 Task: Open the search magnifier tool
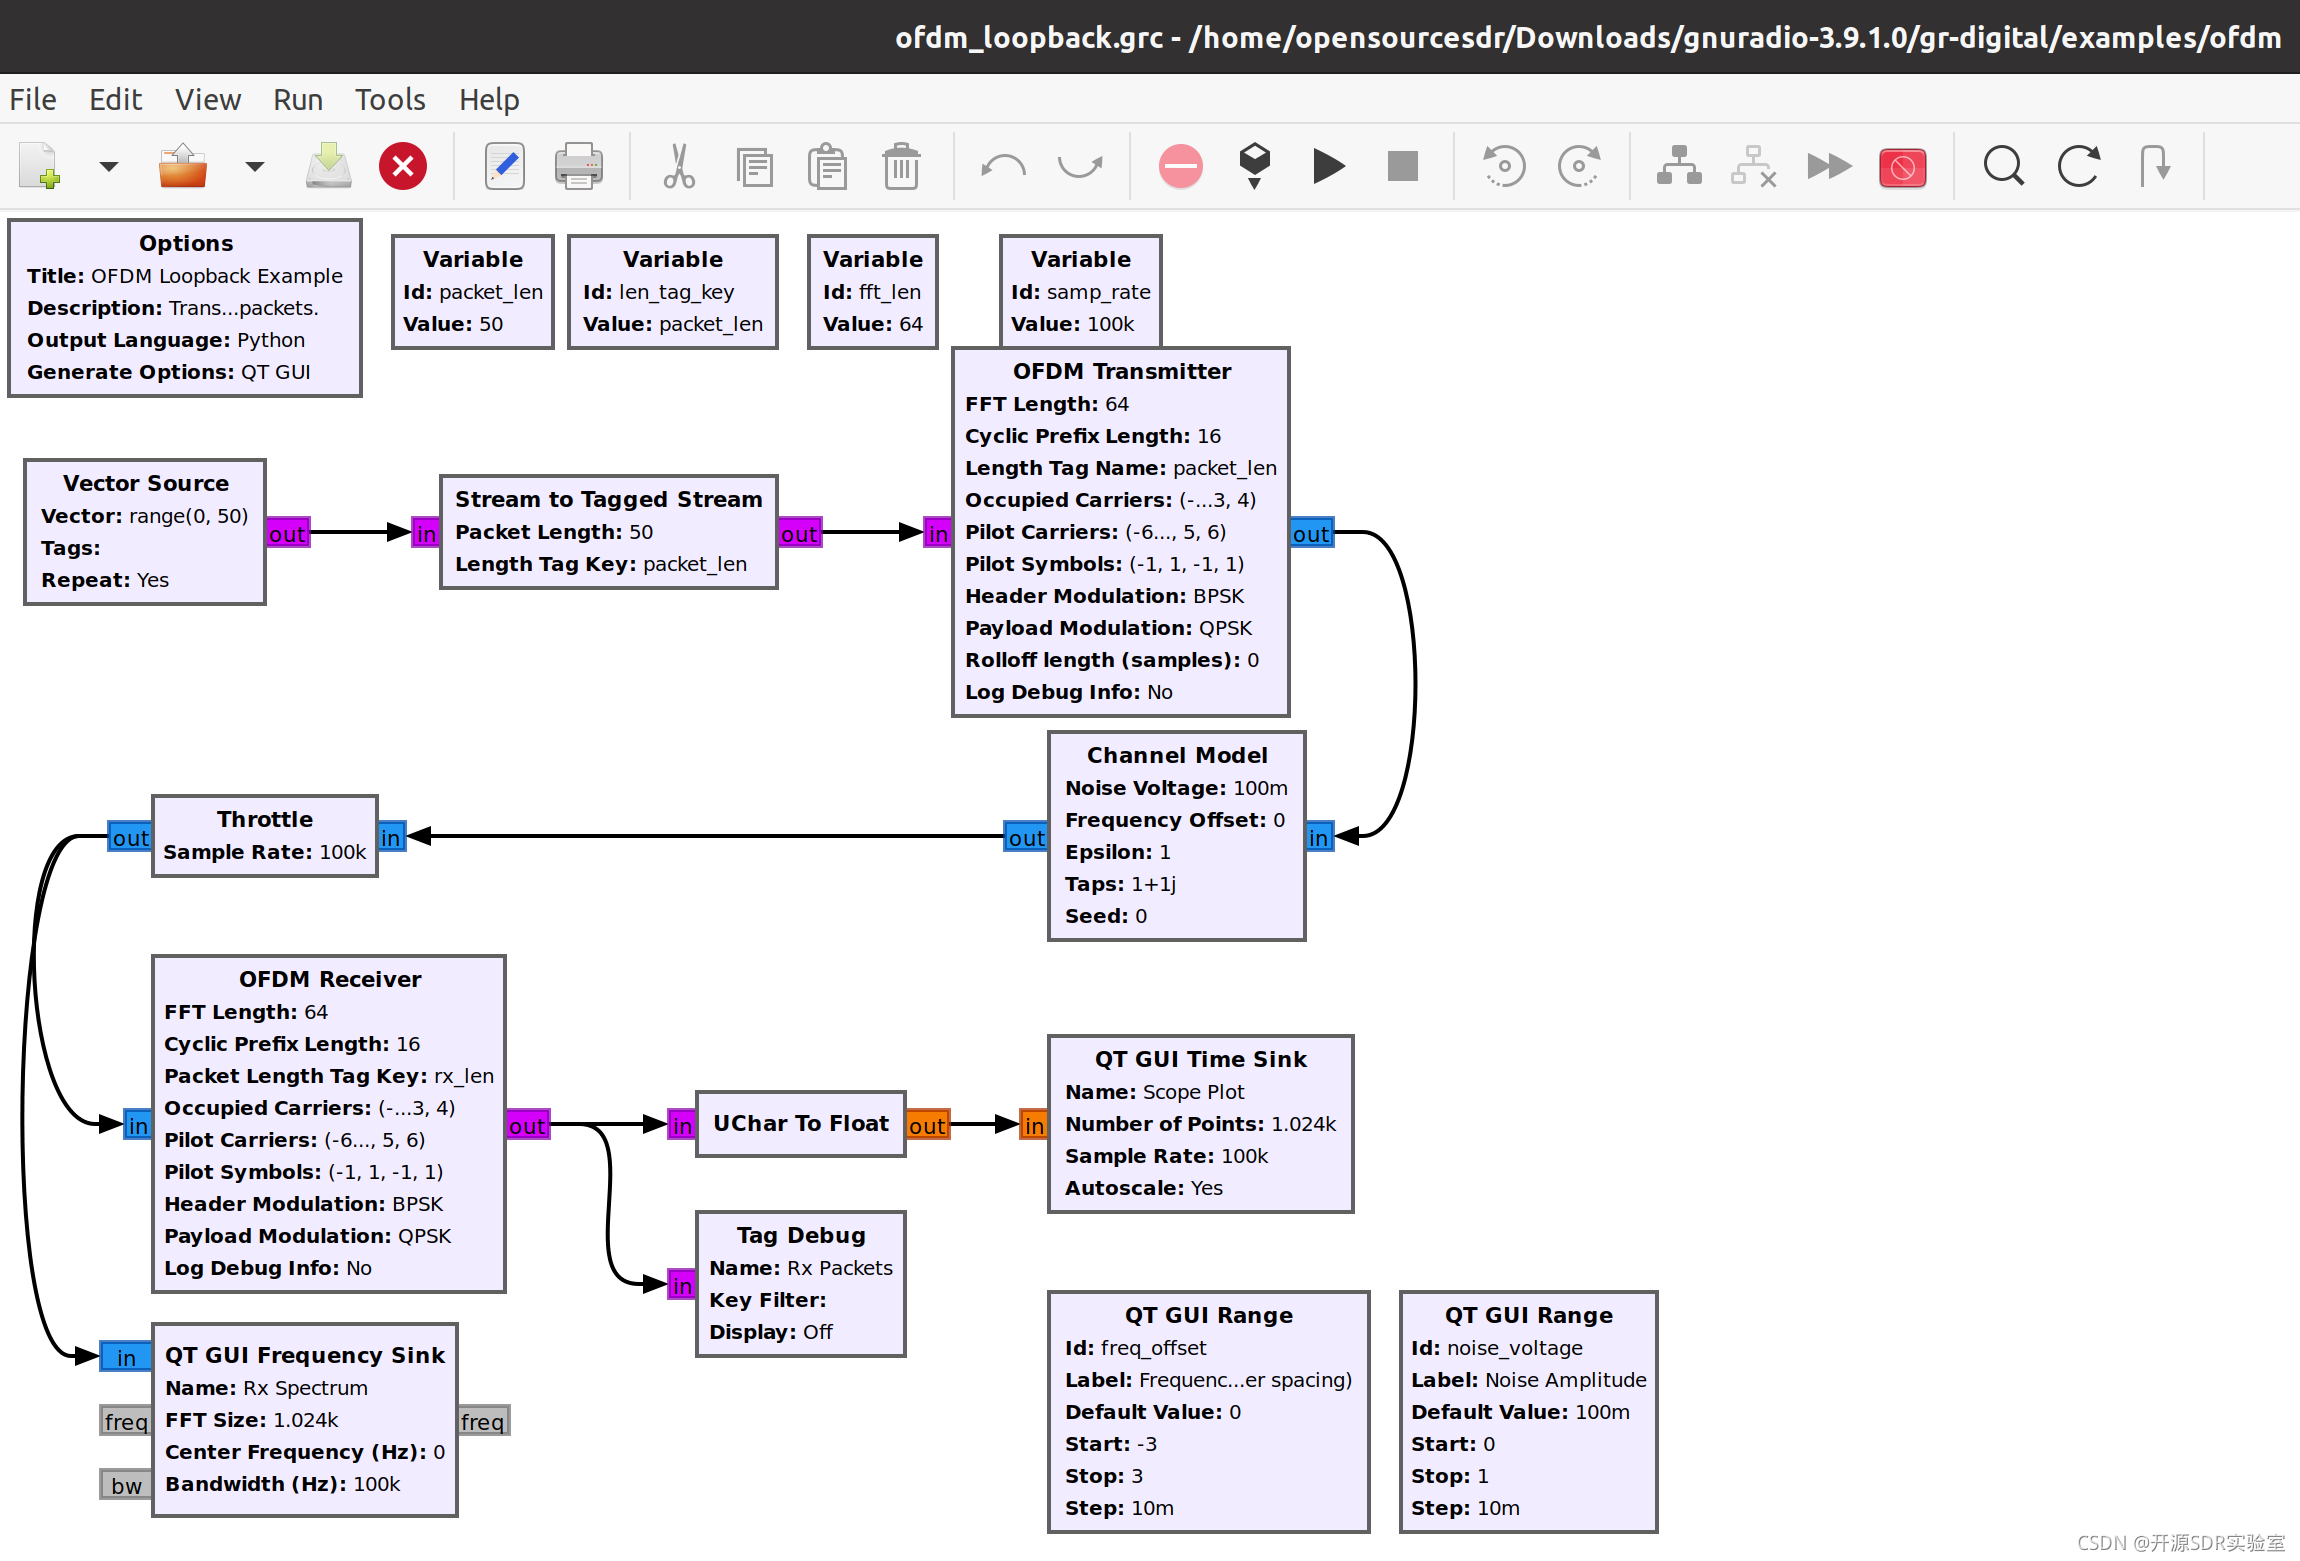(x=2003, y=166)
